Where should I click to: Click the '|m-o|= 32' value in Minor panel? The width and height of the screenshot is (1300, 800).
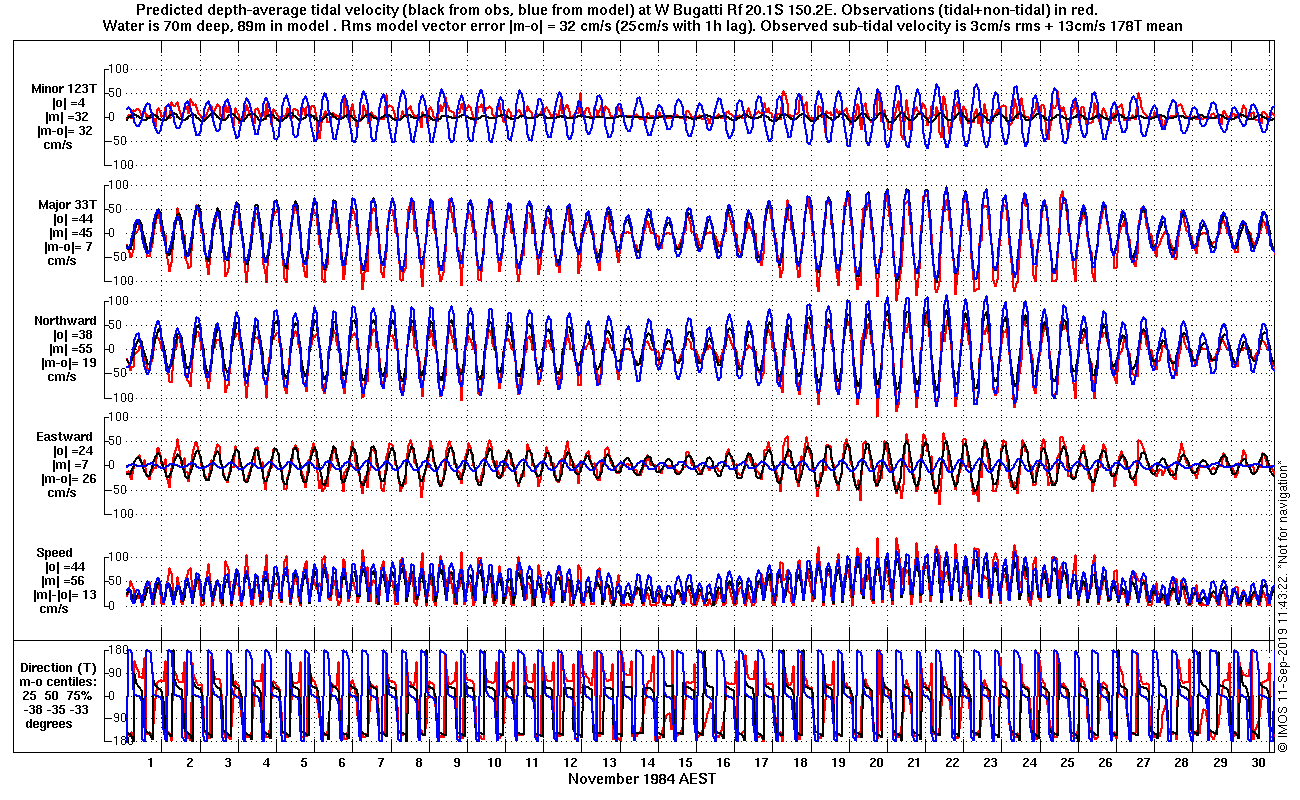(x=64, y=130)
